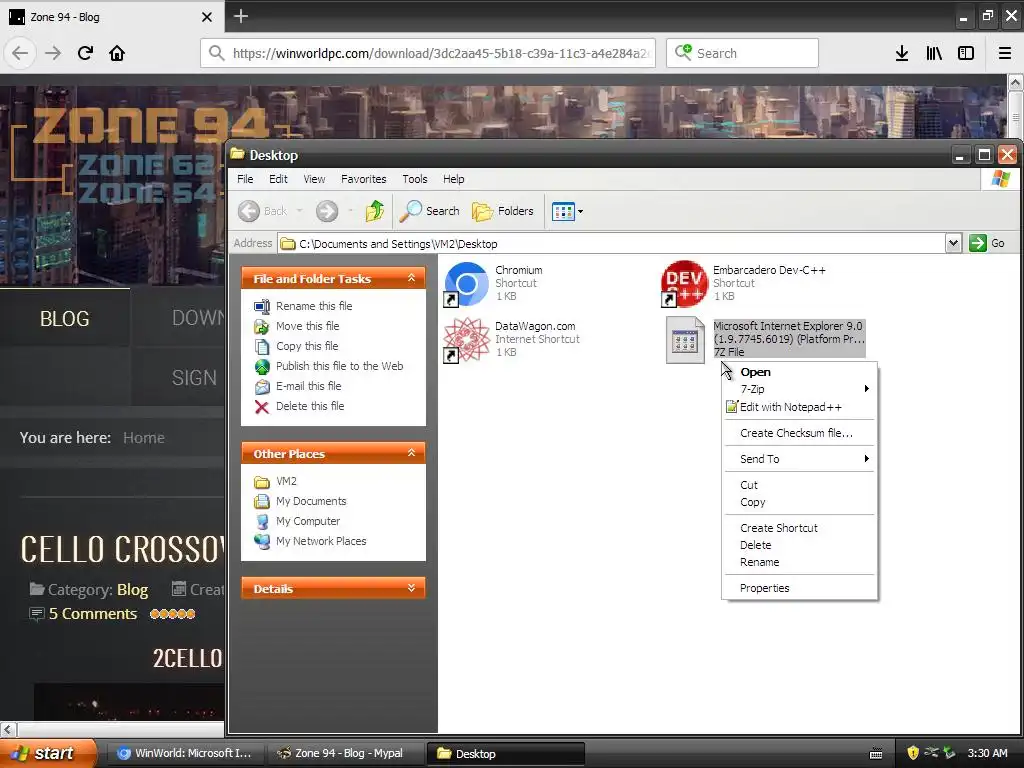Click the Explorer address path field
This screenshot has height=768, width=1024.
611,244
